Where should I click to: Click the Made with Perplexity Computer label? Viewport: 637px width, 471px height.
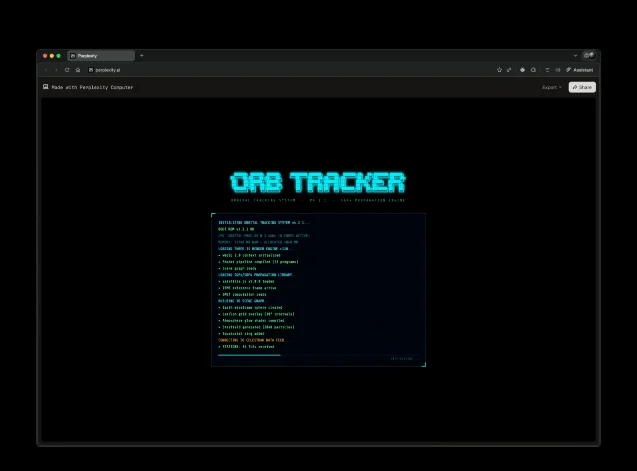[x=92, y=87]
